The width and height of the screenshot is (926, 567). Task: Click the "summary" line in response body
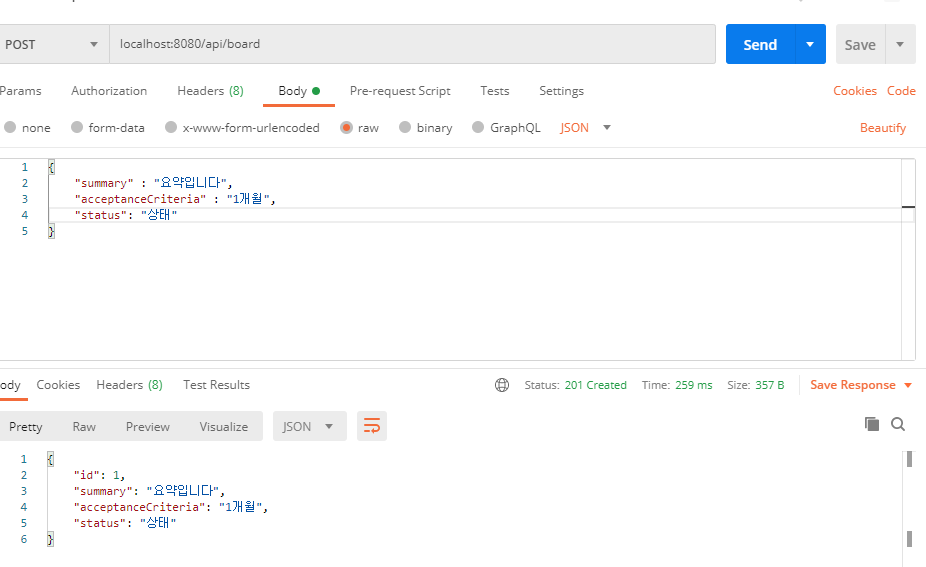click(x=149, y=491)
